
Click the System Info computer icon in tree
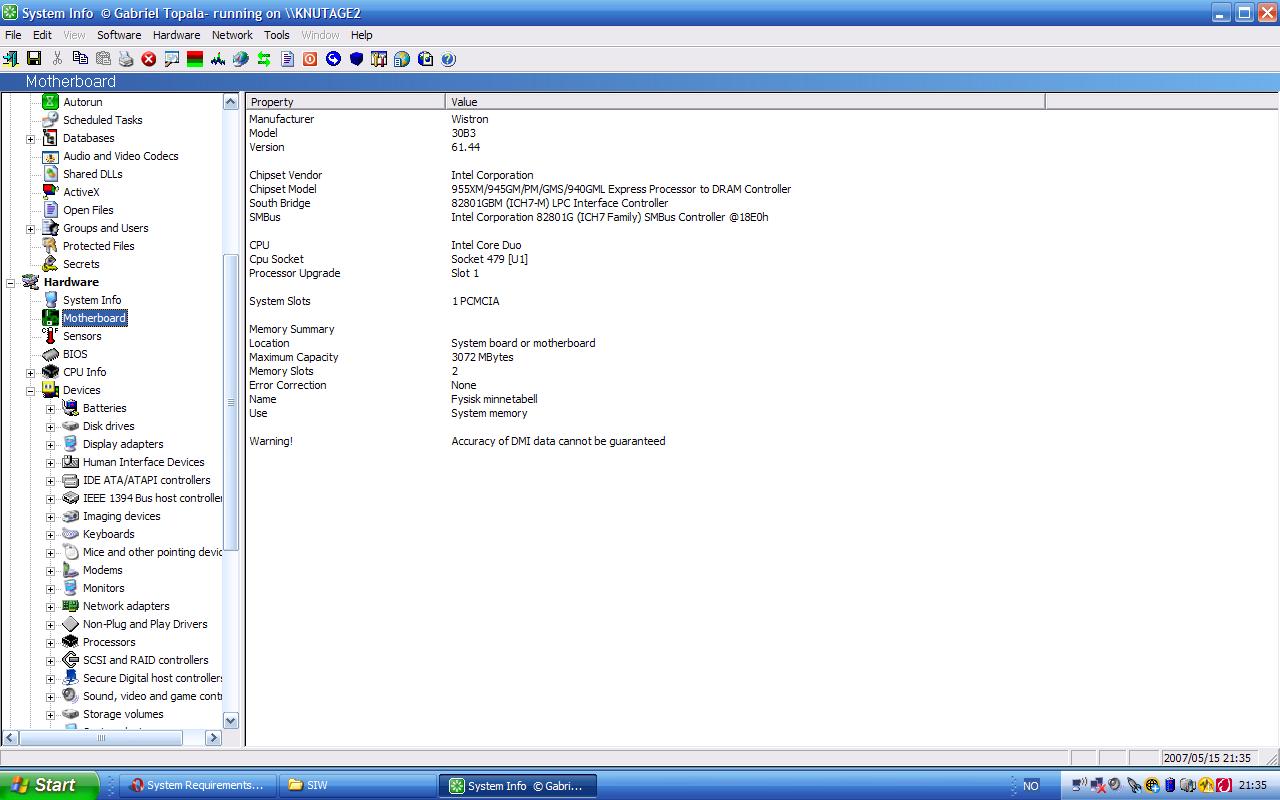pyautogui.click(x=50, y=300)
